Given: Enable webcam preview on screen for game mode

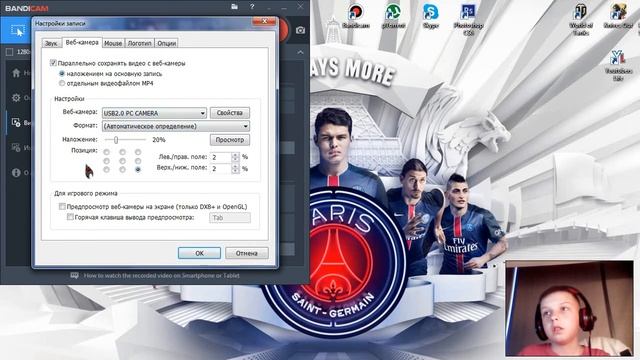Looking at the screenshot, I should point(62,207).
